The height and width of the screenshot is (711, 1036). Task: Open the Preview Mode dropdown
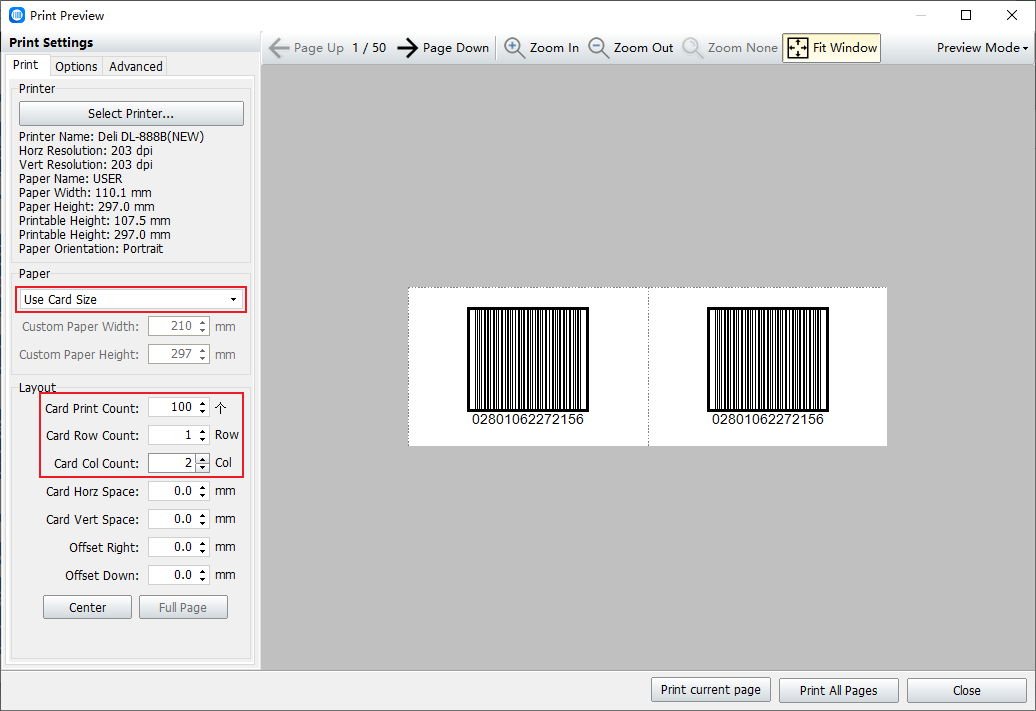[982, 48]
